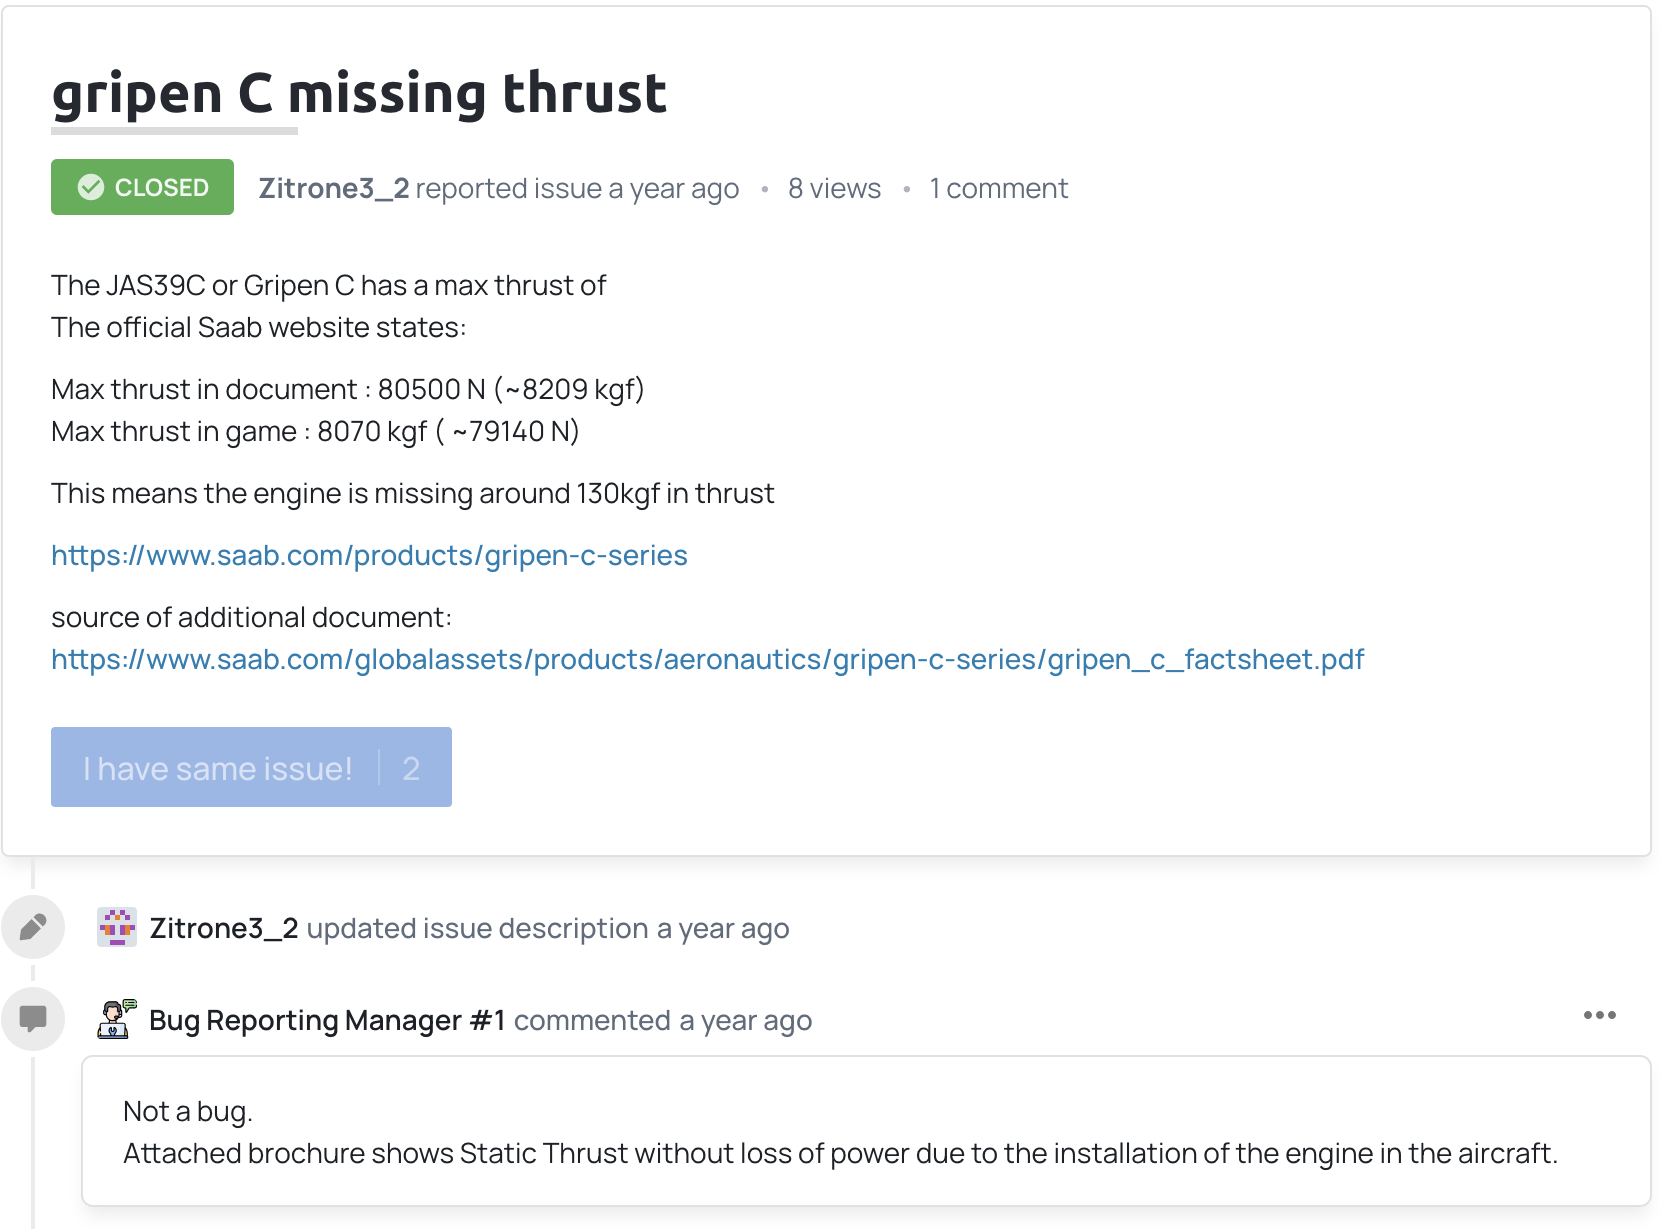Click reporter name Zitrone3_2 in header
Viewport: 1660px width, 1232px height.
coord(334,188)
